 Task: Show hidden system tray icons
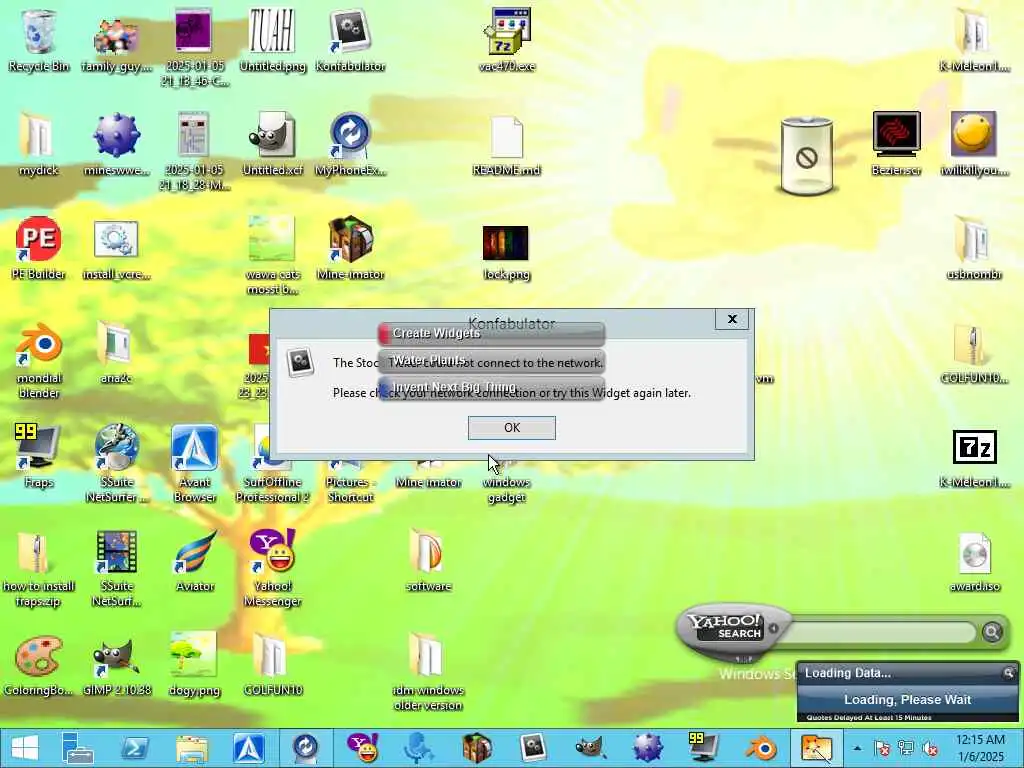click(857, 748)
